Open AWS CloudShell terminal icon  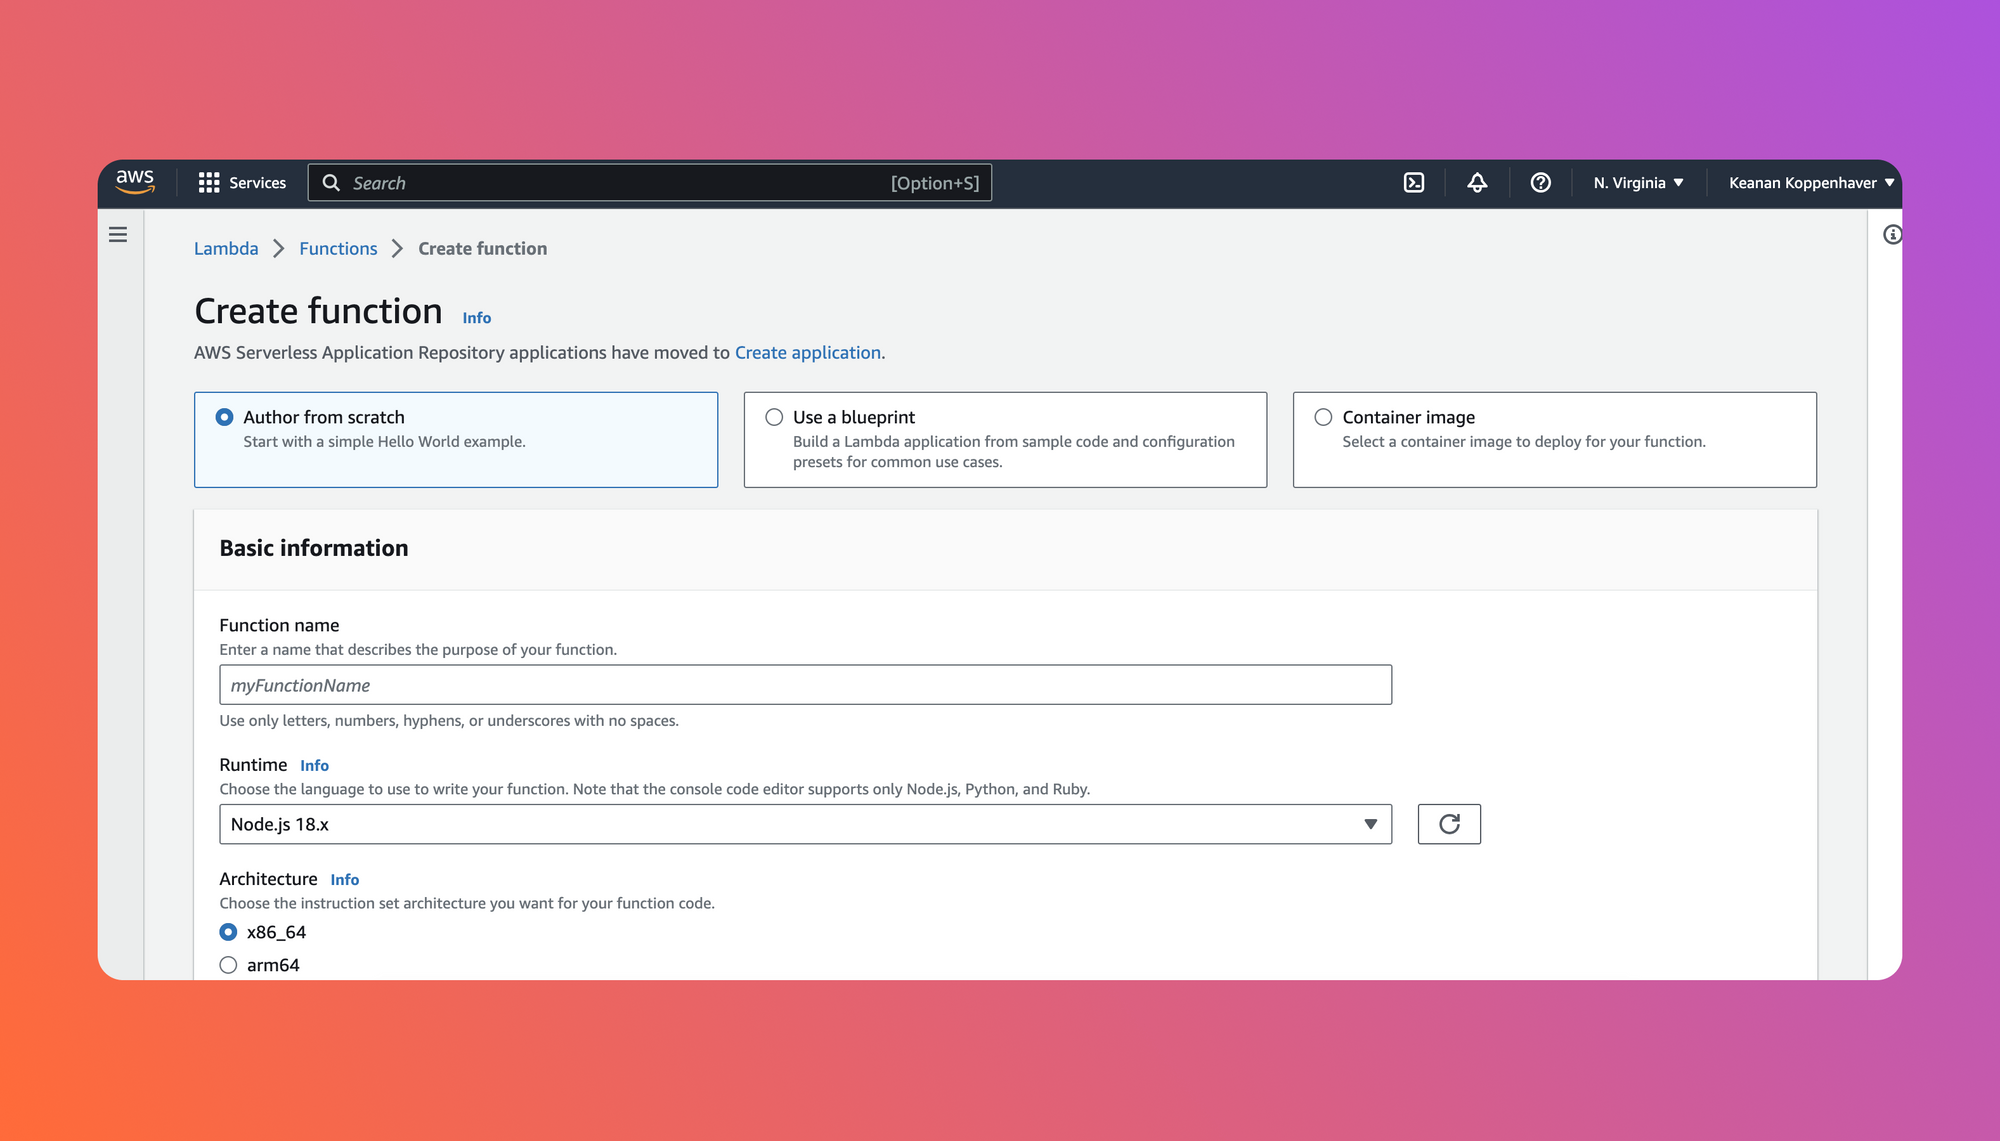point(1414,183)
